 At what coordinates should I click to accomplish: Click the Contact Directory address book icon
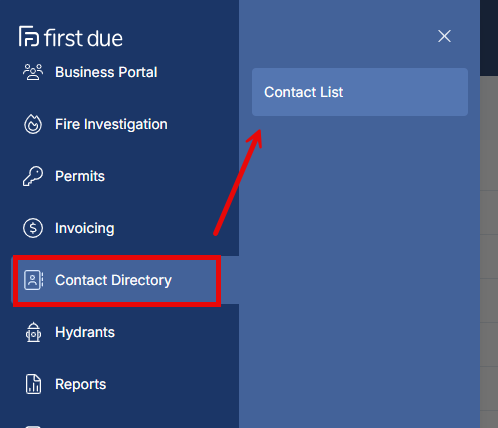[33, 280]
